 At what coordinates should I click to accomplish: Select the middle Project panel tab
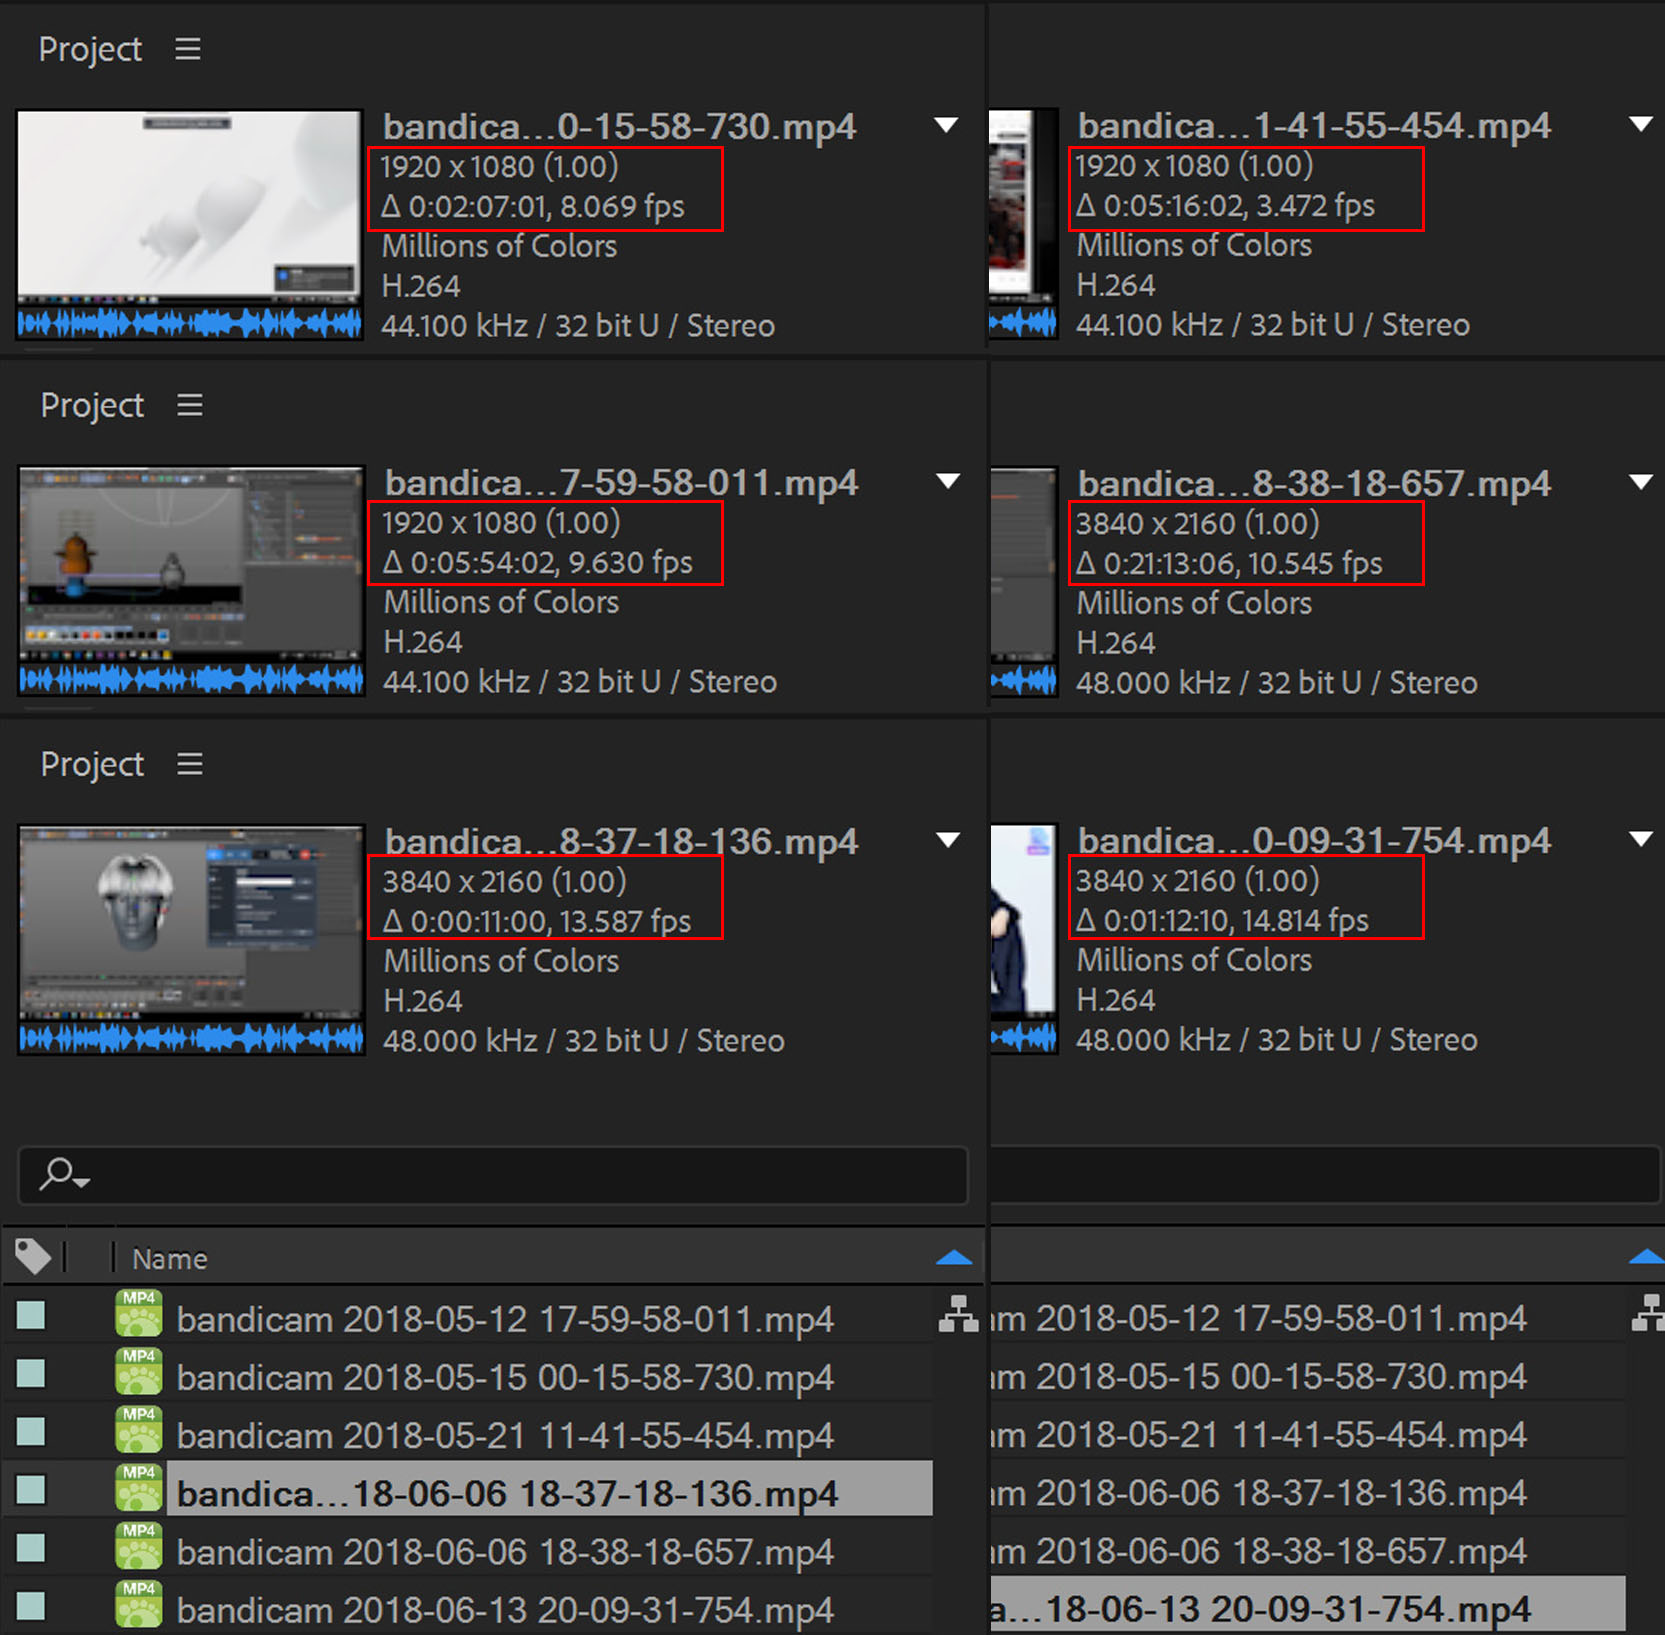point(92,406)
